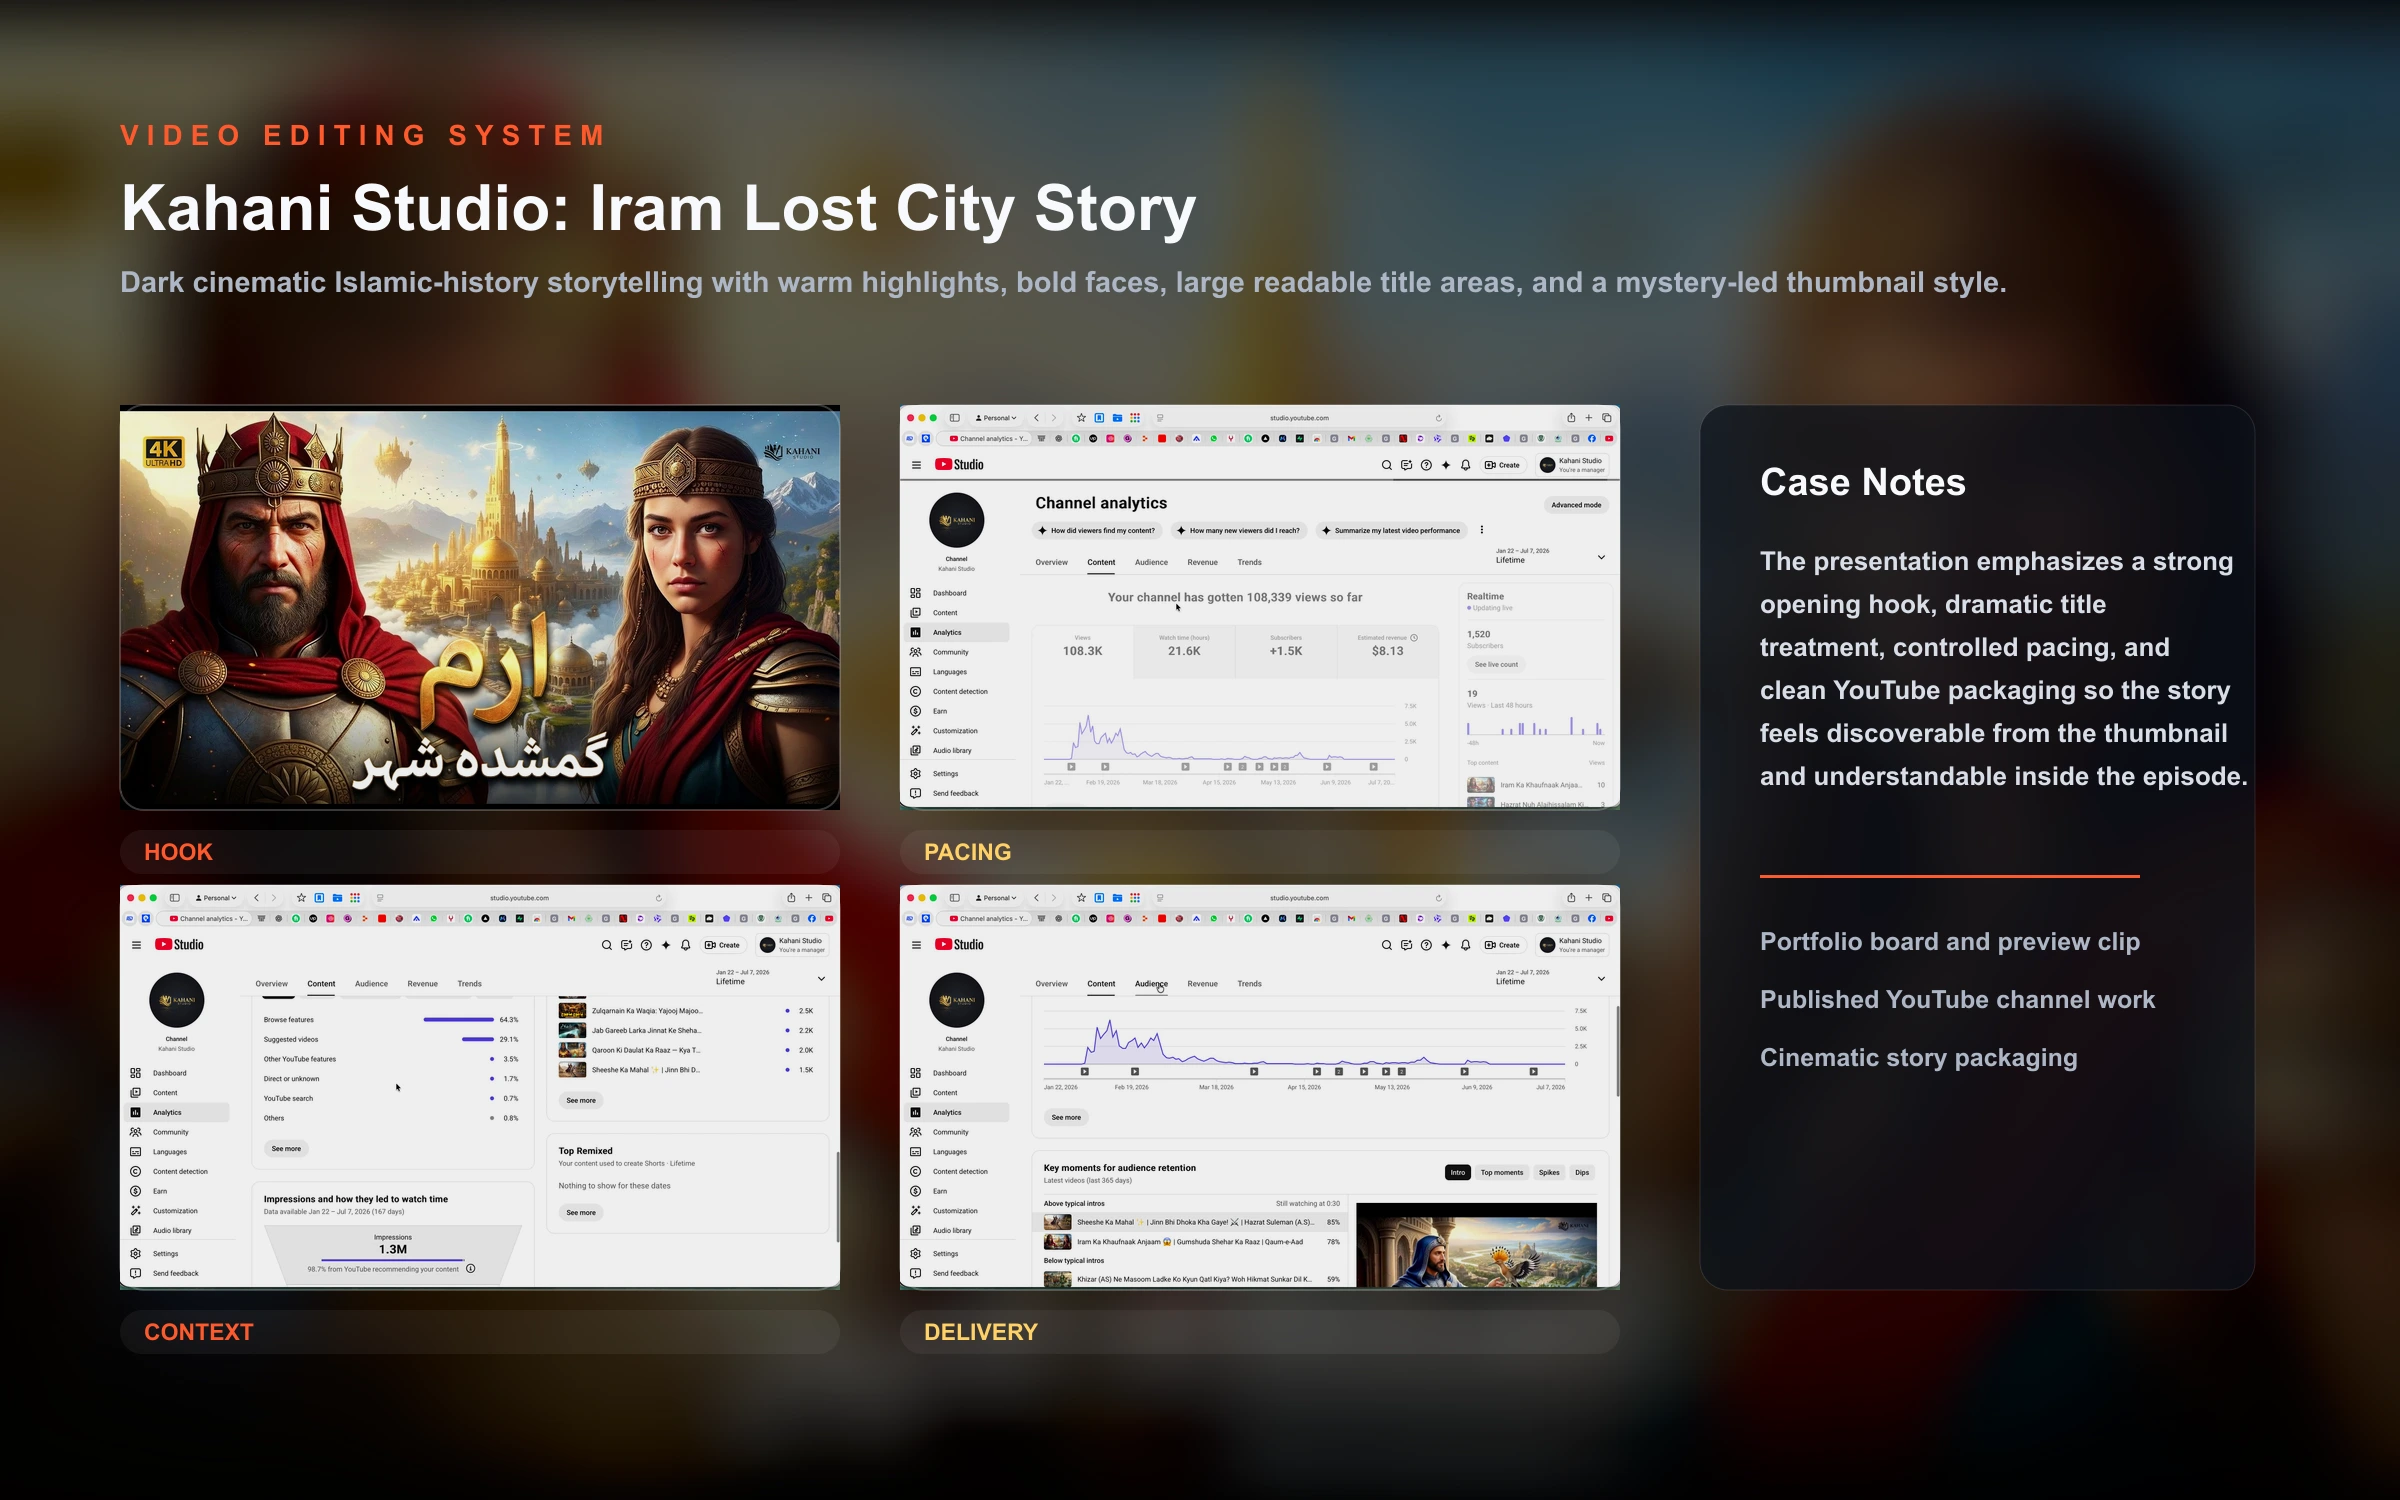Viewport: 2400px width, 1500px height.
Task: Click Ask Studio sparkle icon in DELIVERY screenshot header
Action: pos(1446,945)
